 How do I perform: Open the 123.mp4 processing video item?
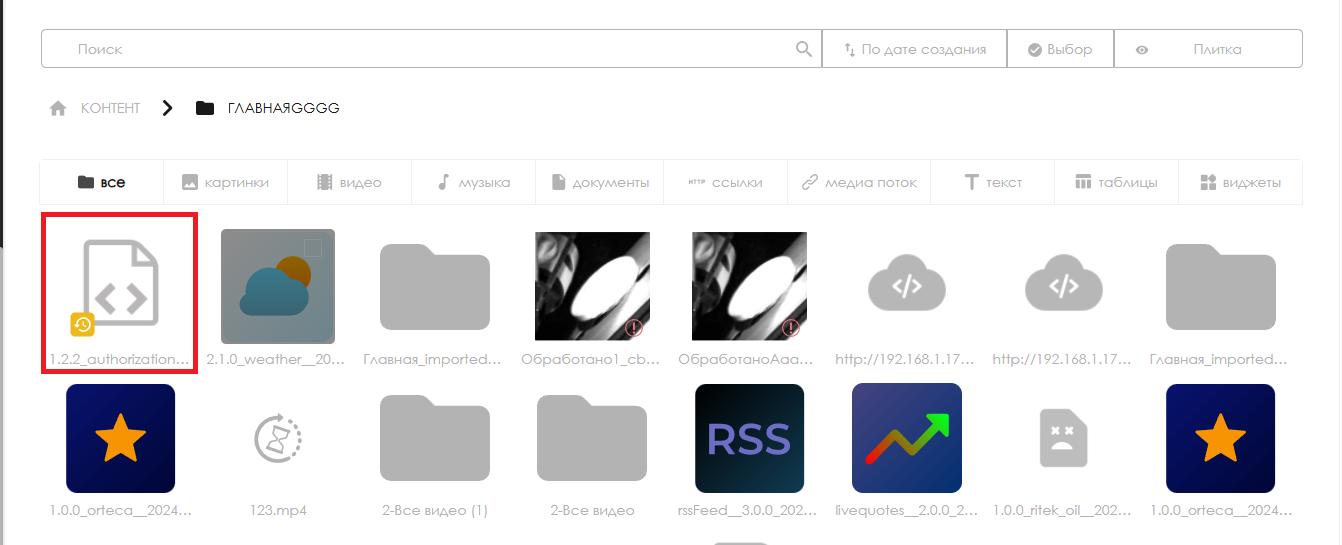pyautogui.click(x=277, y=438)
